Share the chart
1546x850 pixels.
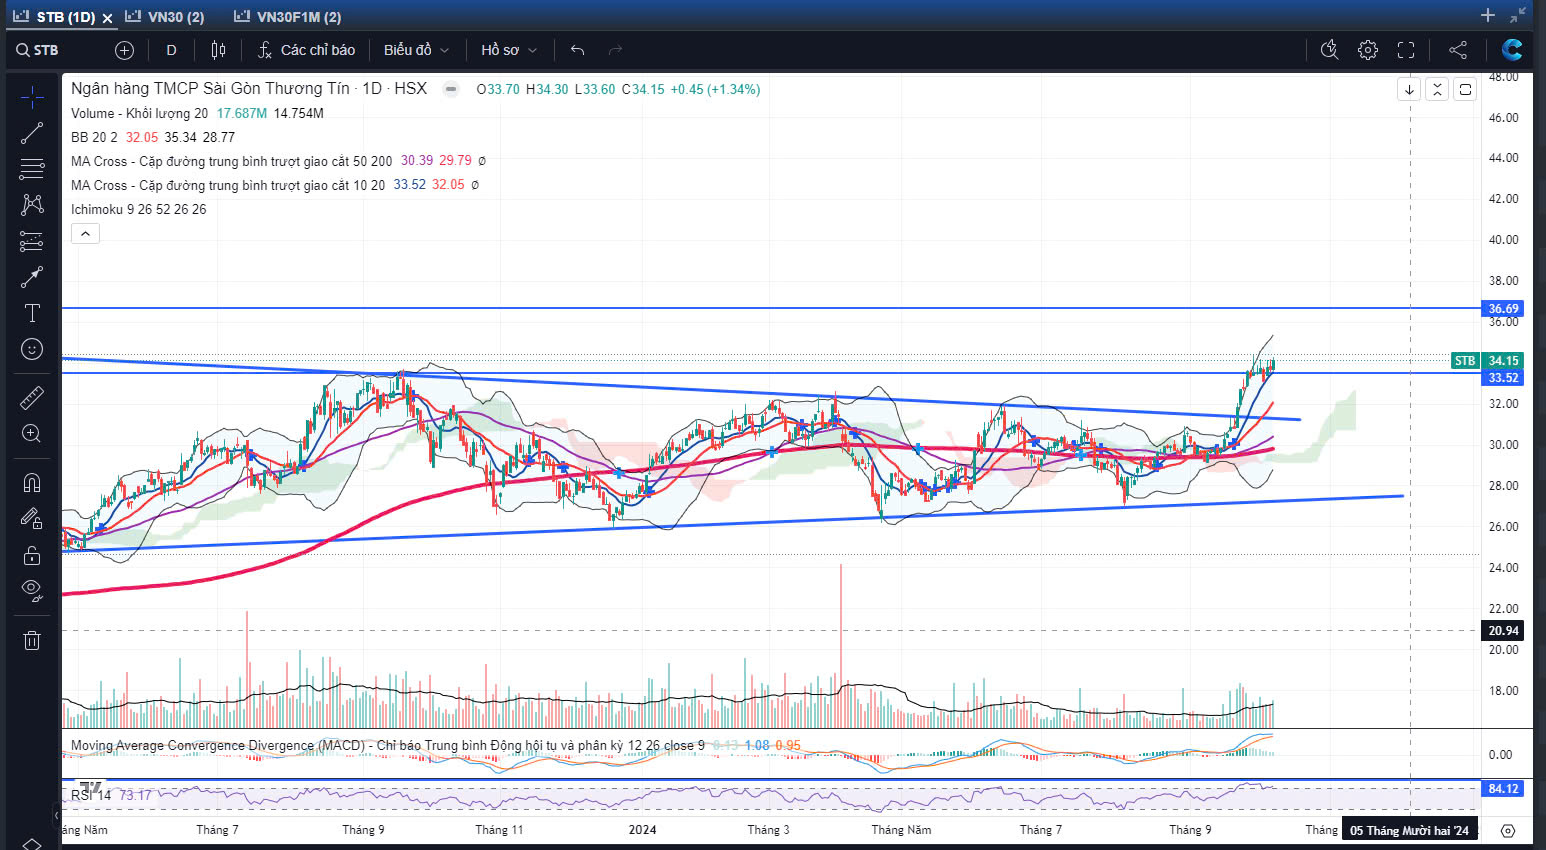[1458, 50]
